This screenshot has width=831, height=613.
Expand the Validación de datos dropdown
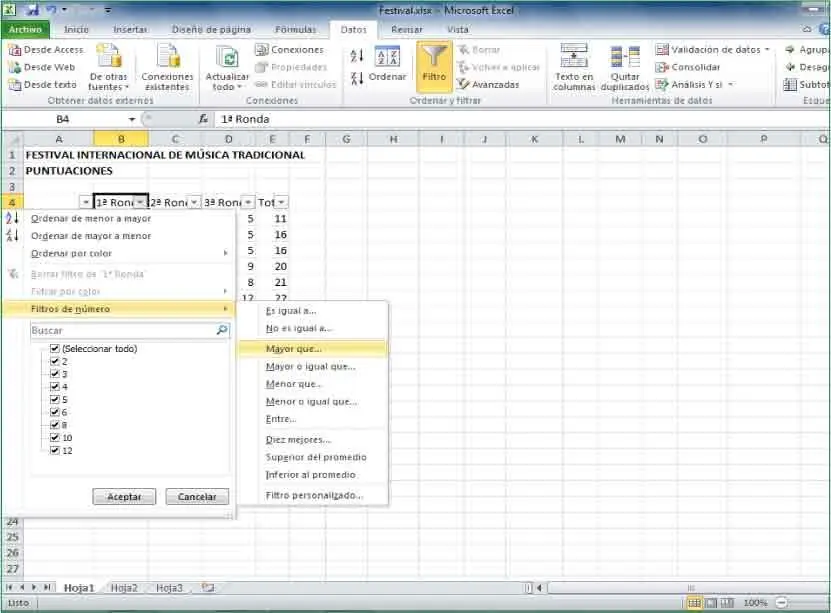[x=767, y=50]
